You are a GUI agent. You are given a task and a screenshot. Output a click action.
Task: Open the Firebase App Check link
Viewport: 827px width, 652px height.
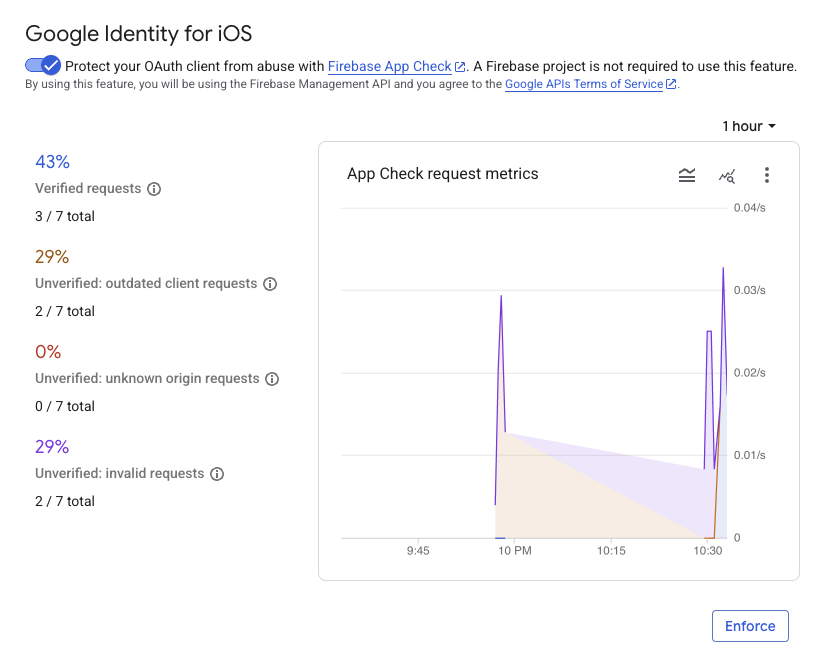pos(390,66)
